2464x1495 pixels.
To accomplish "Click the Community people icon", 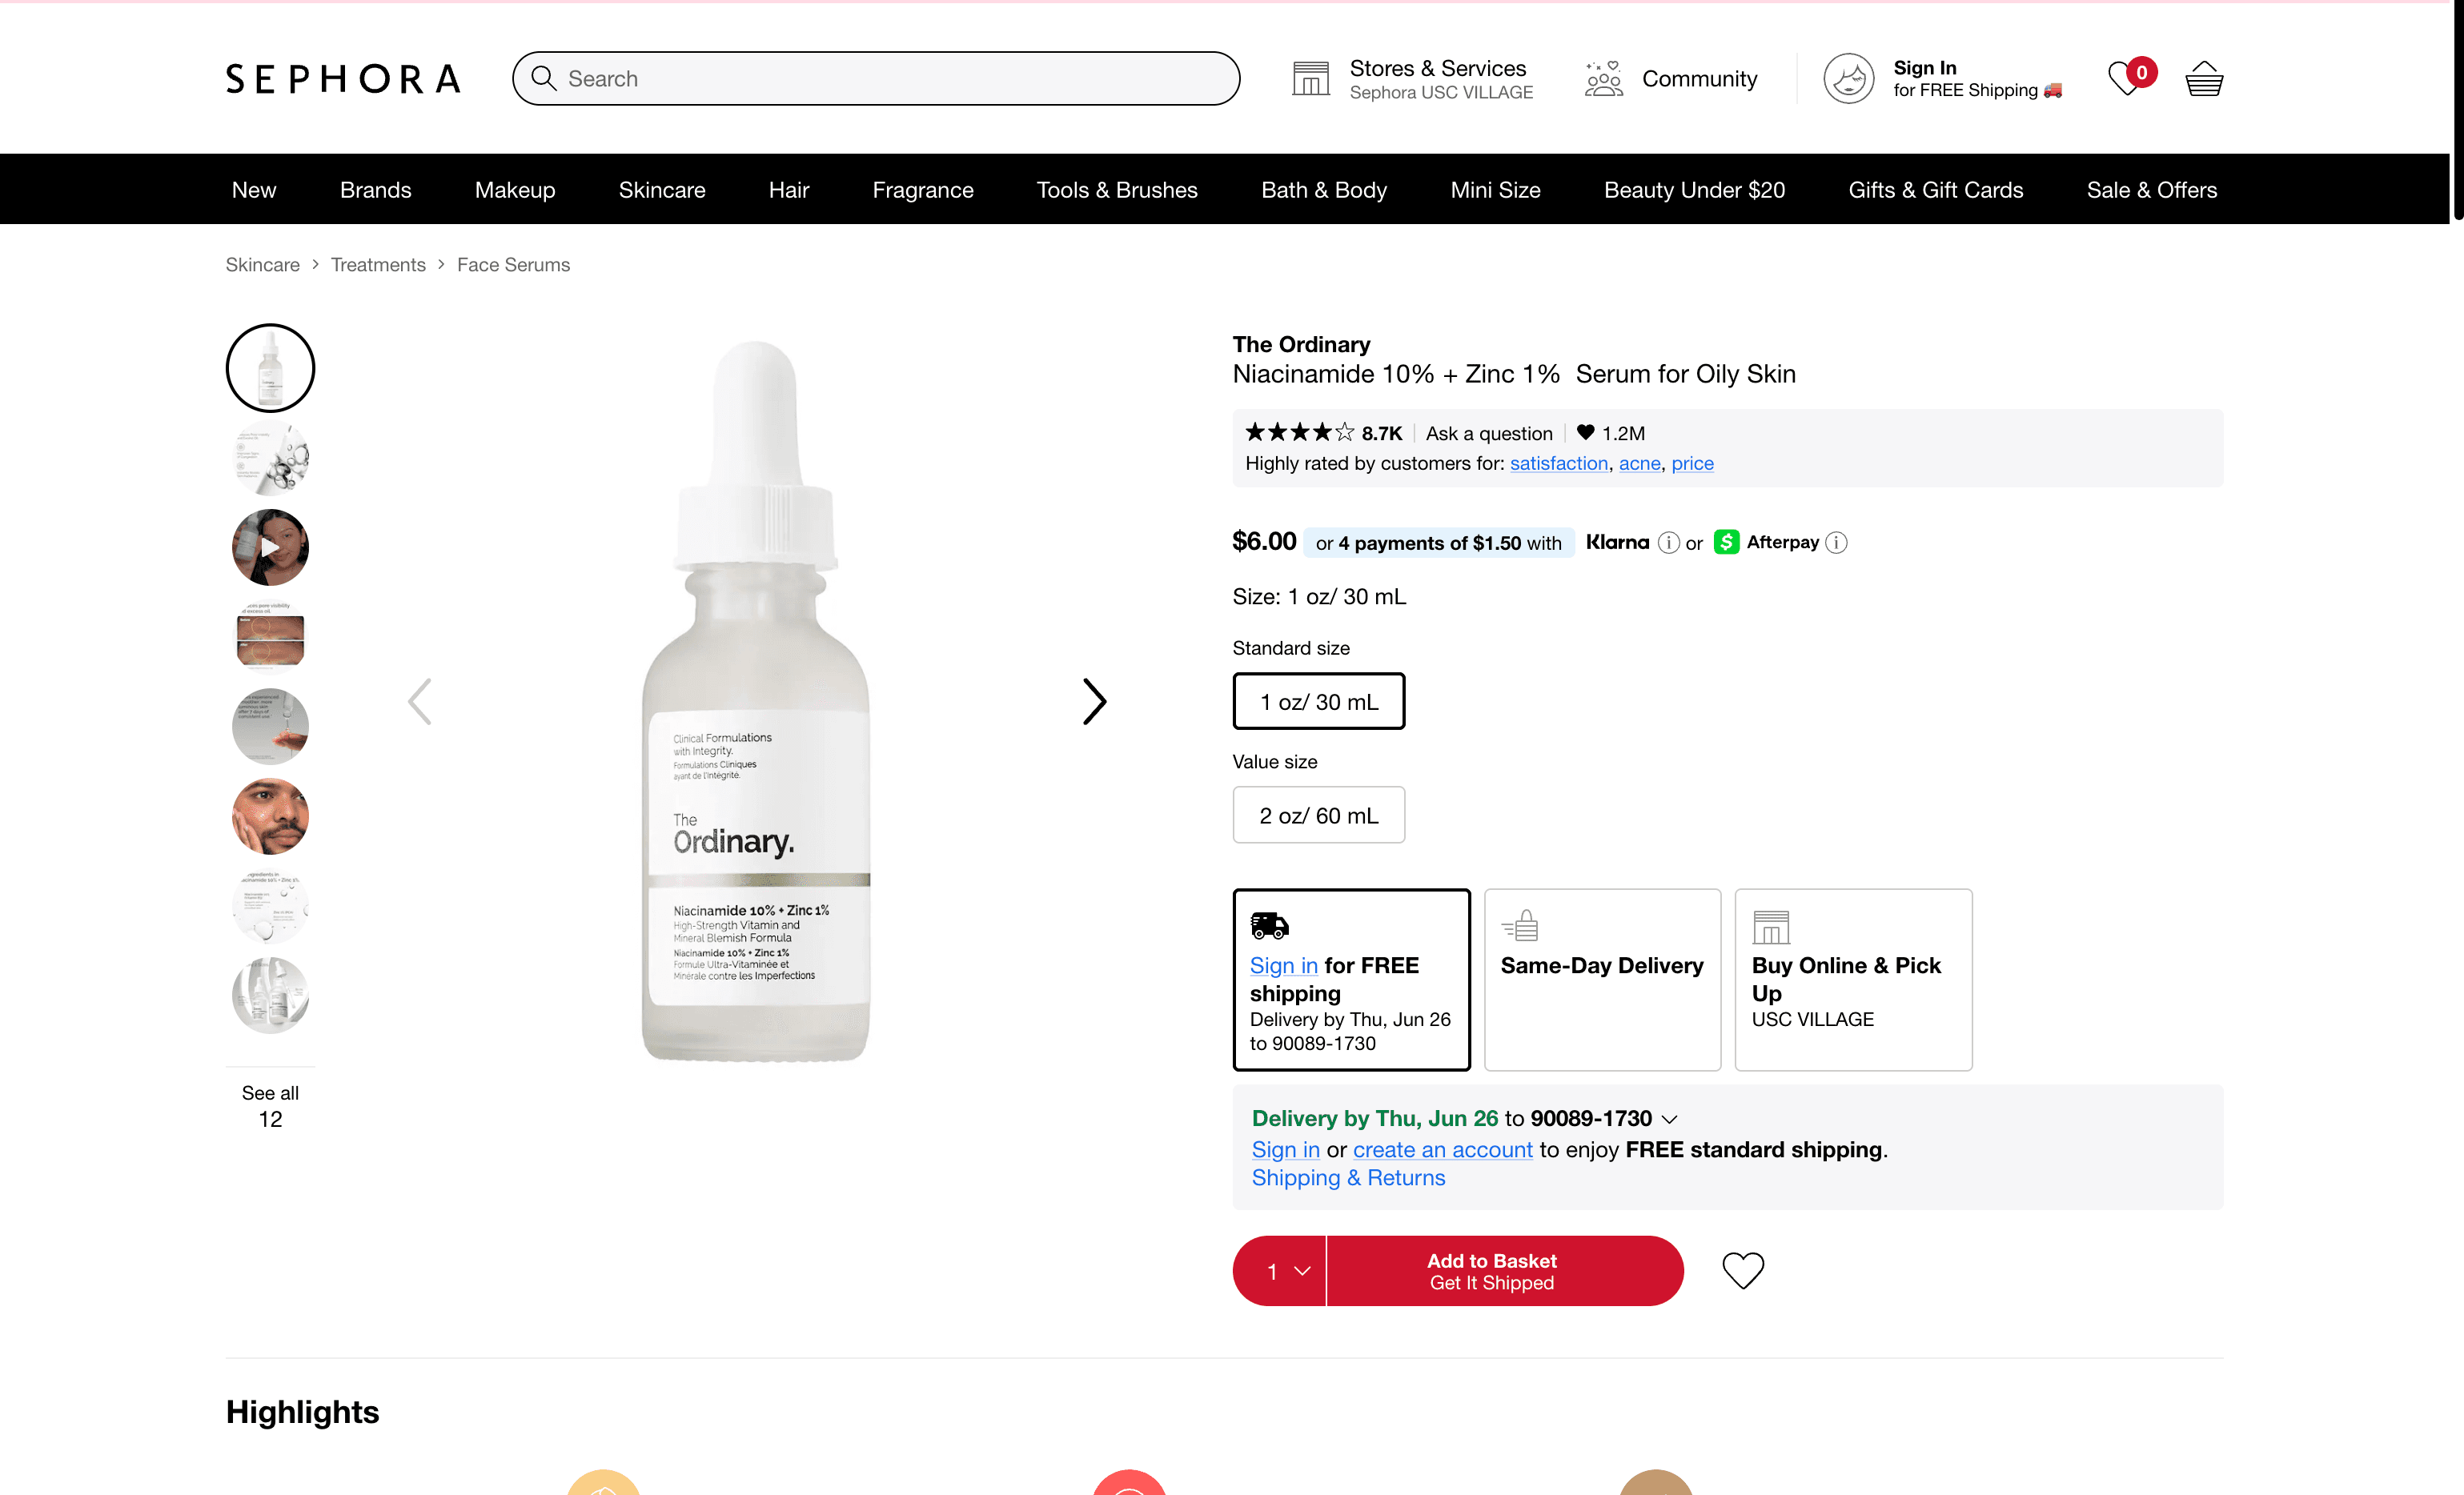I will (1603, 79).
